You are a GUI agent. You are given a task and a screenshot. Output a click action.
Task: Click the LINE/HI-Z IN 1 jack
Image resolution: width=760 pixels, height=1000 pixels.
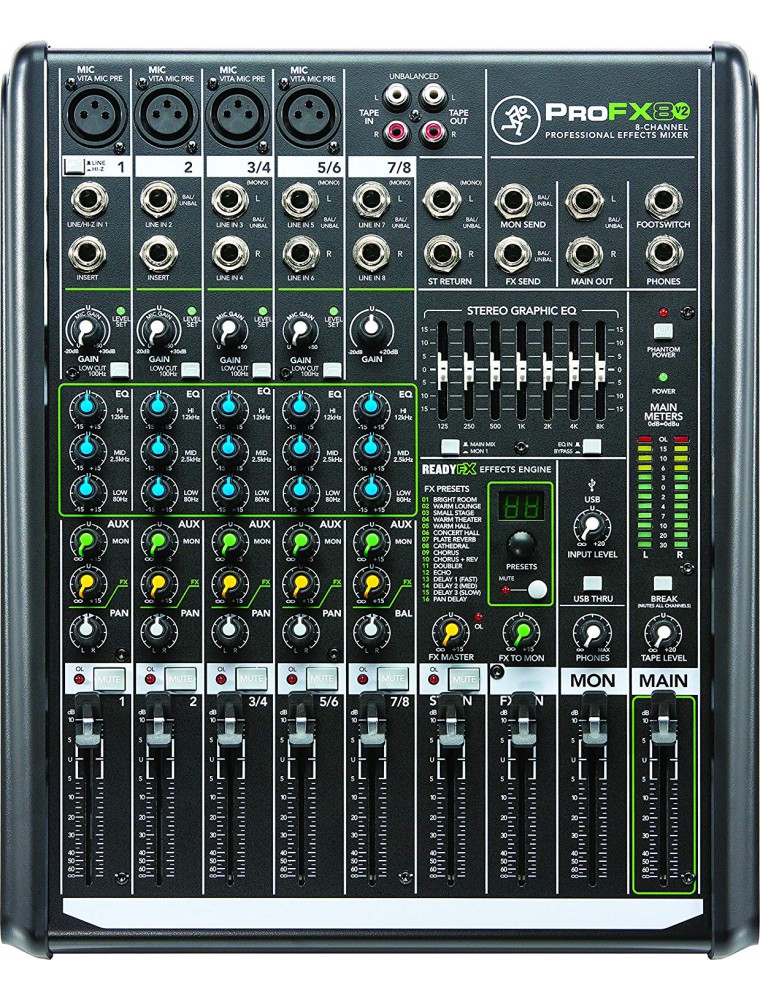[x=89, y=200]
